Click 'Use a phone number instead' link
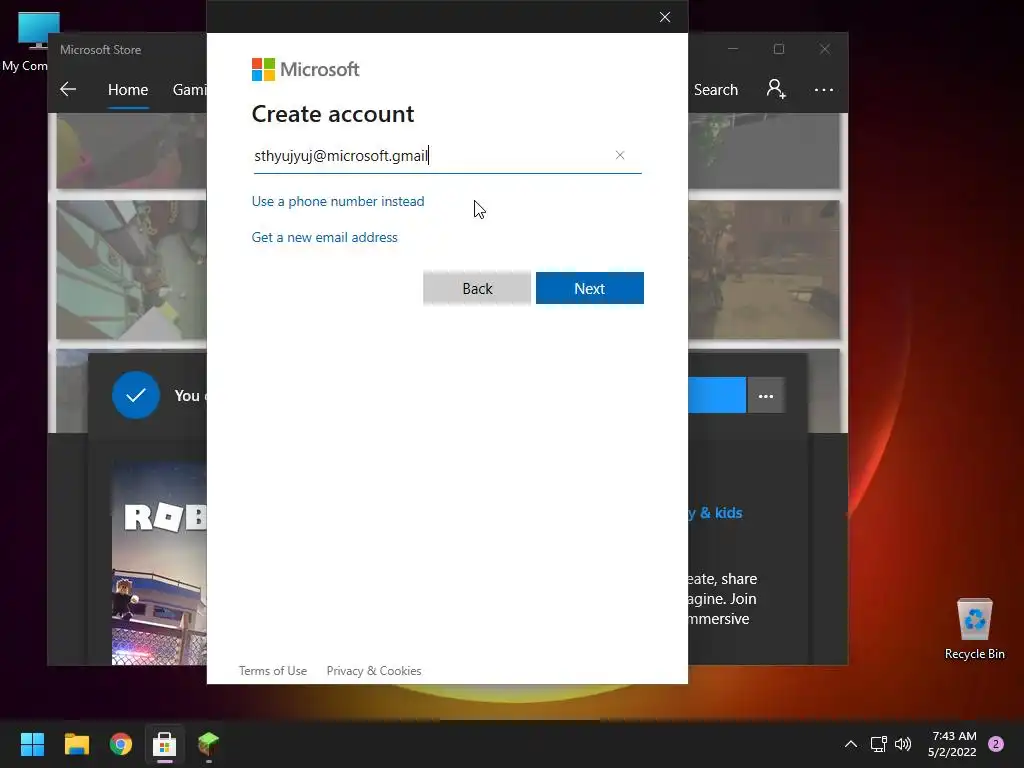This screenshot has height=768, width=1024. (338, 201)
